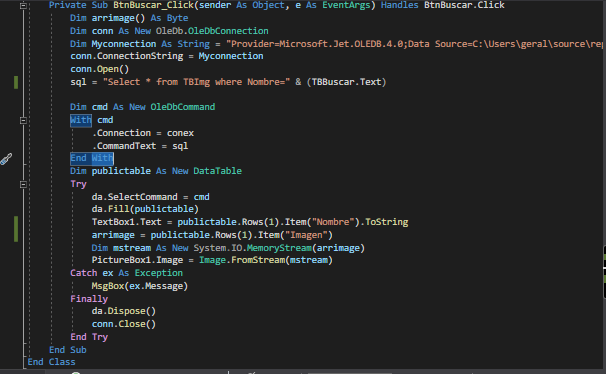Click da.Fill(publictable) call
This screenshot has height=374, width=606.
click(145, 209)
